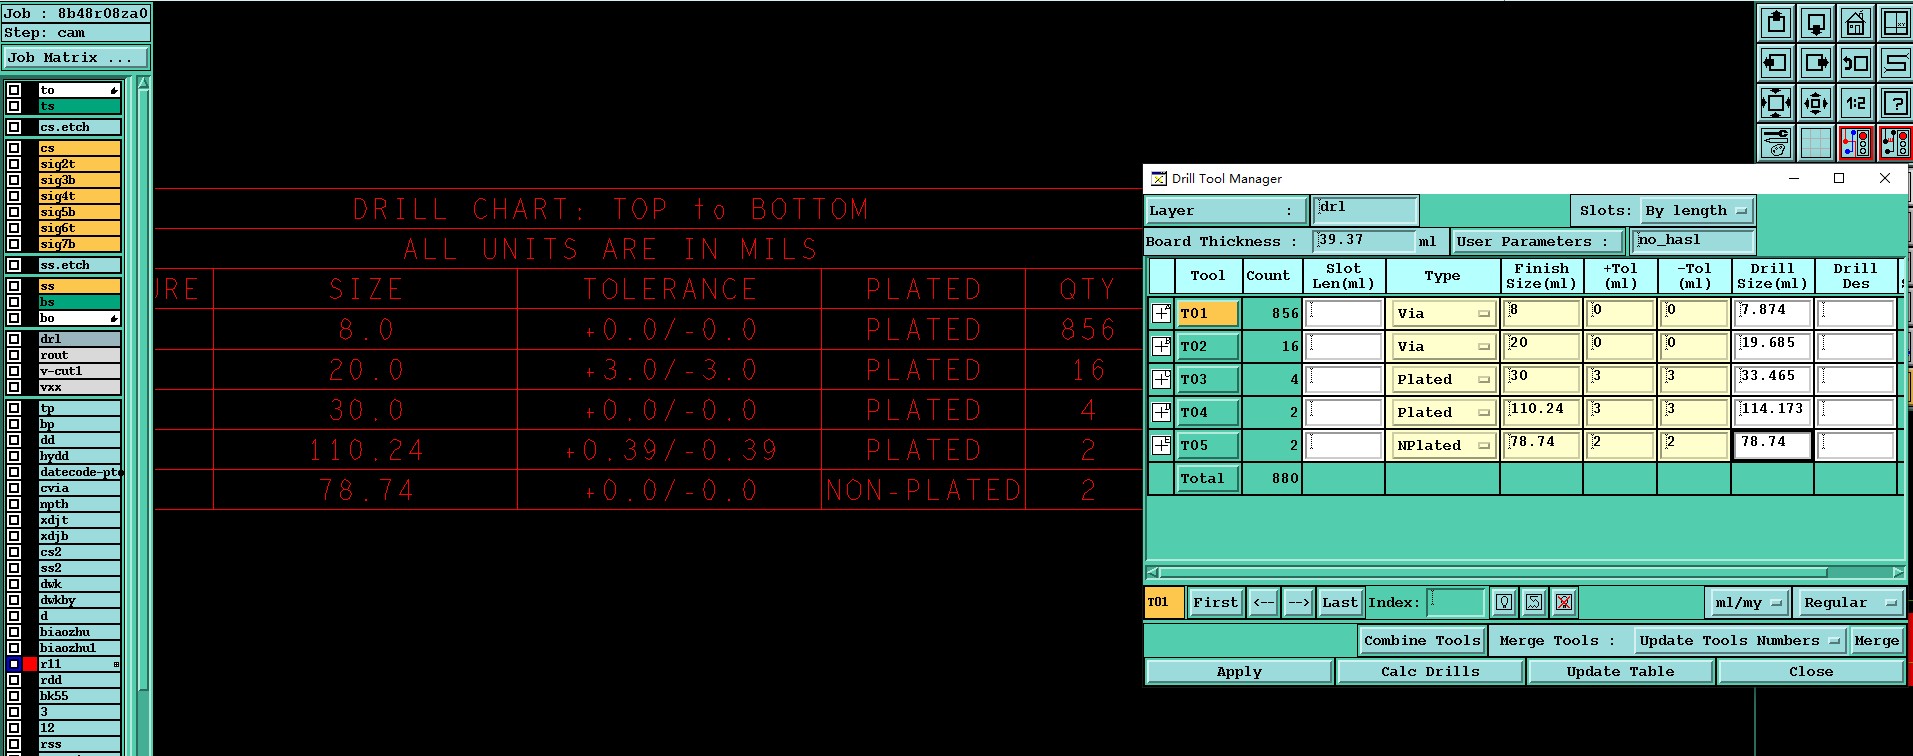Click the plus icon beside T02
Screen dimensions: 1913x756
click(x=1161, y=346)
